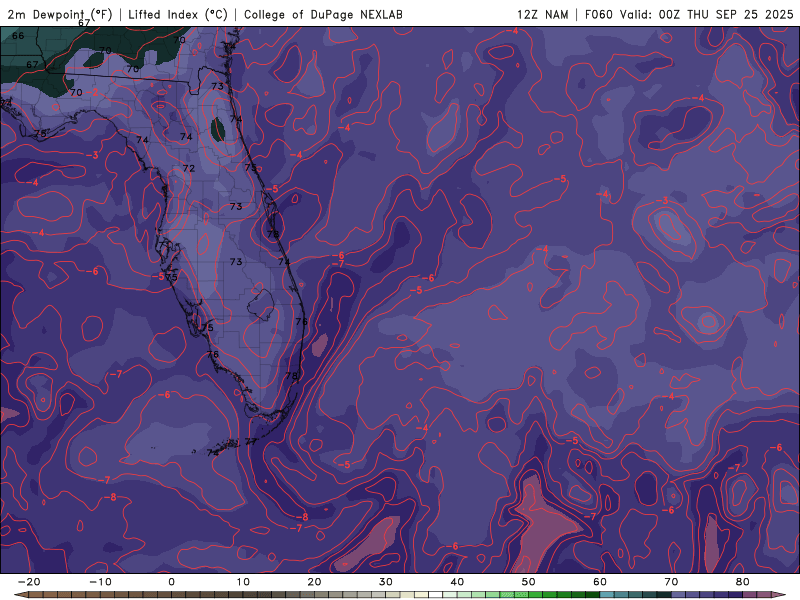
Task: Select the 'College of DuPage NEXLAB' text
Action: point(323,14)
